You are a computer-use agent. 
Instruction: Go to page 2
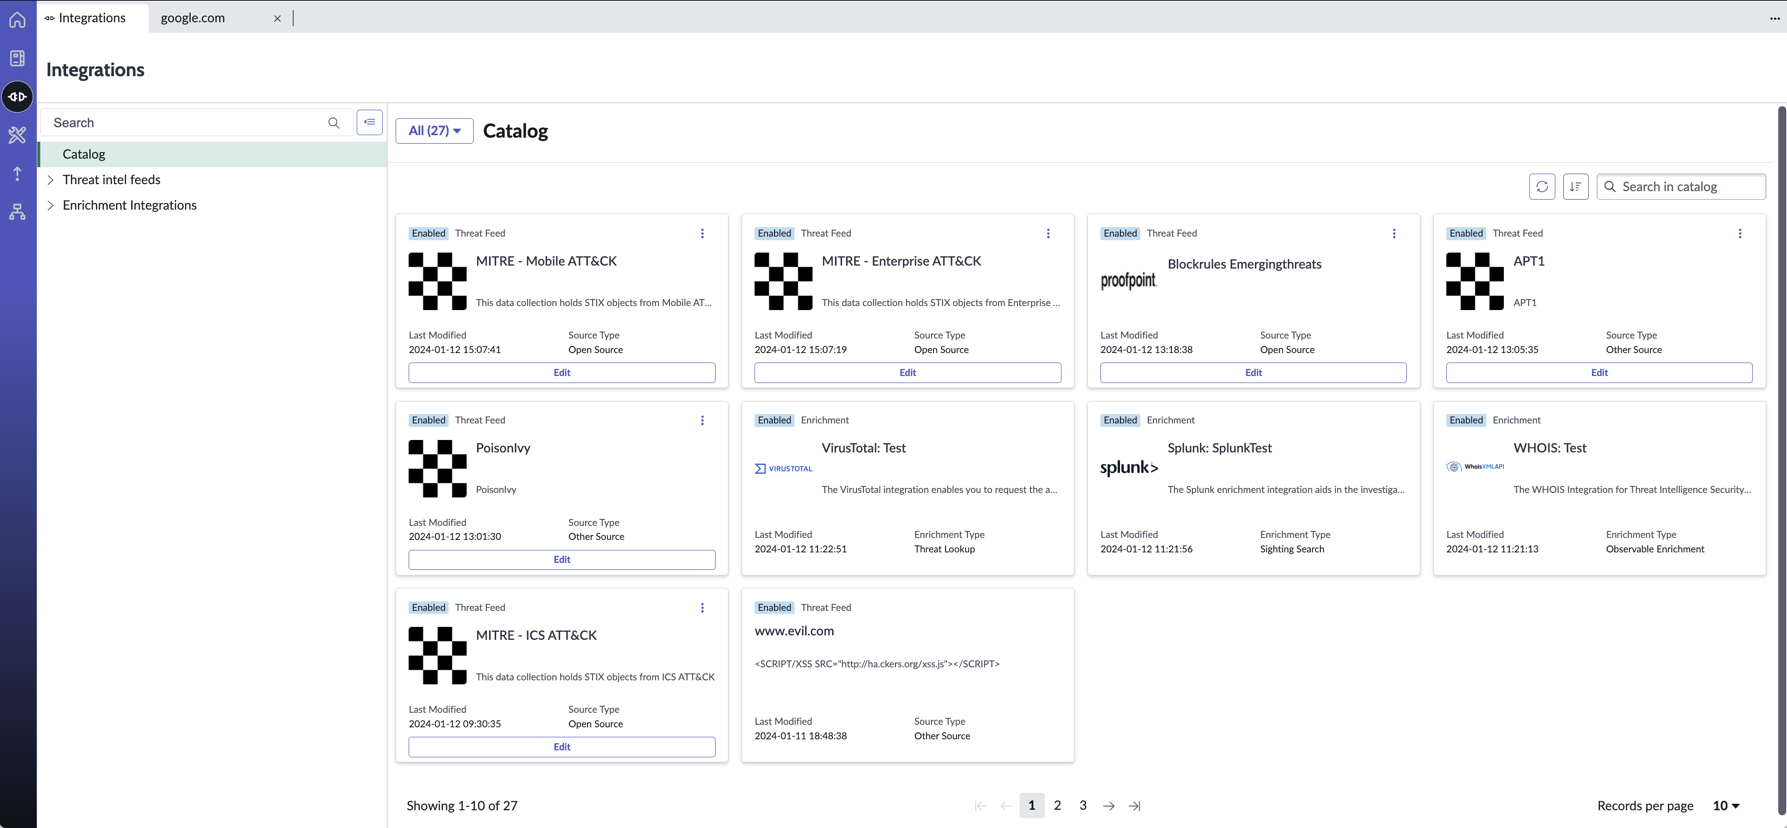1057,806
